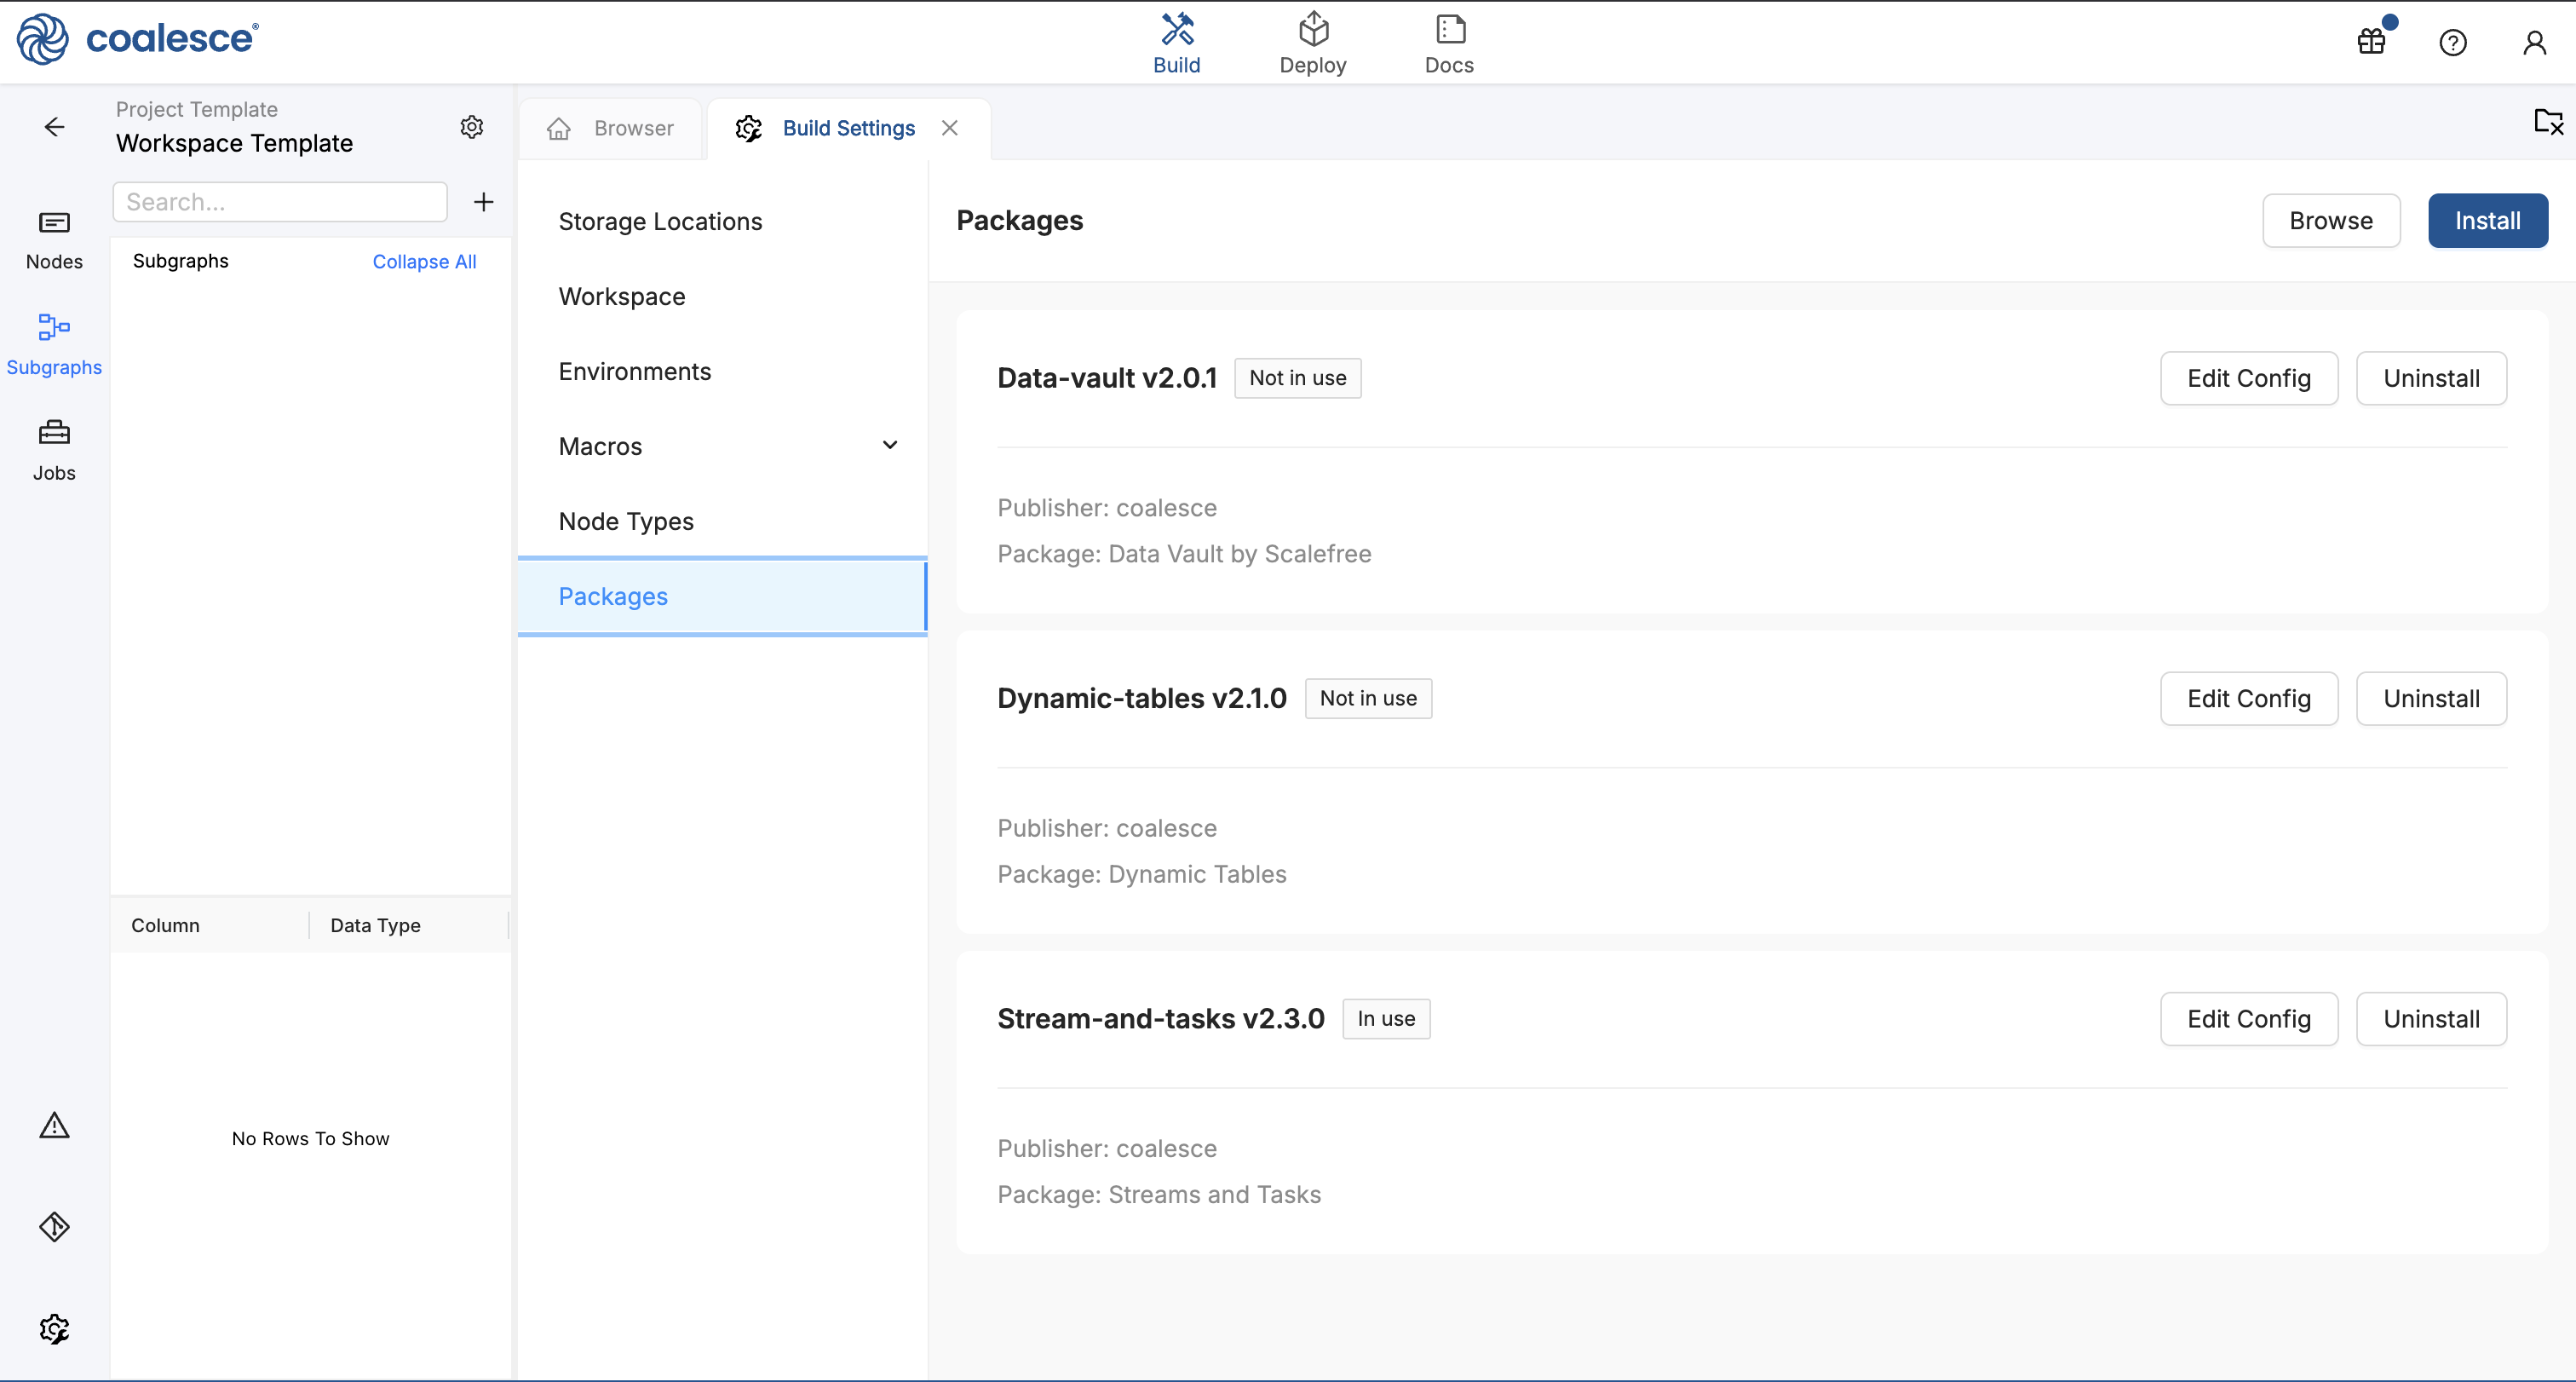Click the problems warning triangle icon
The image size is (2576, 1382).
point(54,1126)
